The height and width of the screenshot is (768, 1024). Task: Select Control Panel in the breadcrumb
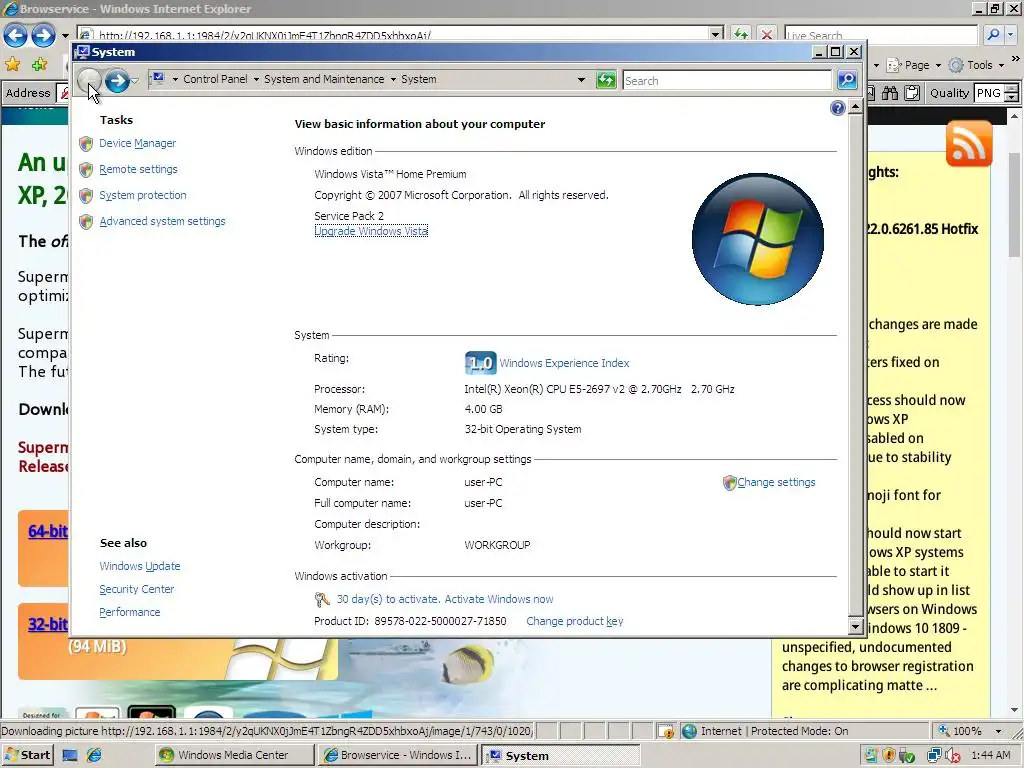click(x=215, y=79)
